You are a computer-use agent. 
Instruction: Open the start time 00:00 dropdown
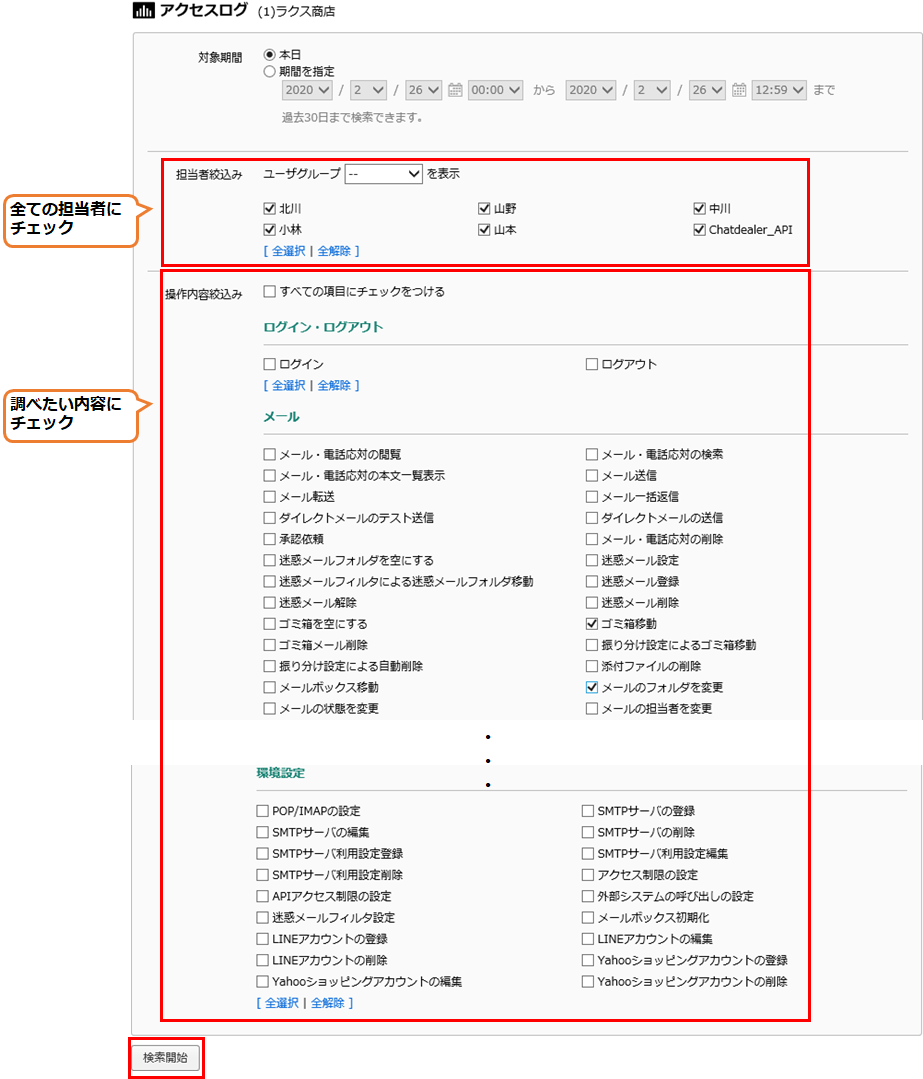[x=496, y=90]
